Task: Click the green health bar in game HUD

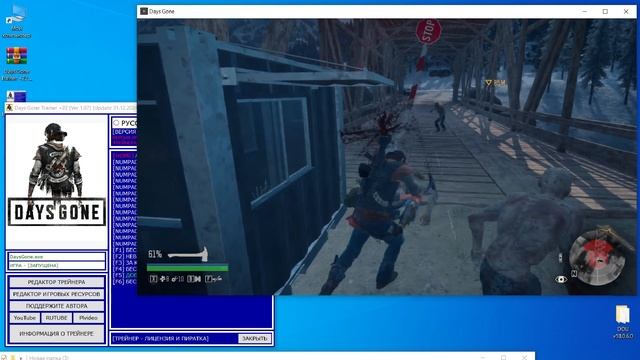Action: point(187,268)
